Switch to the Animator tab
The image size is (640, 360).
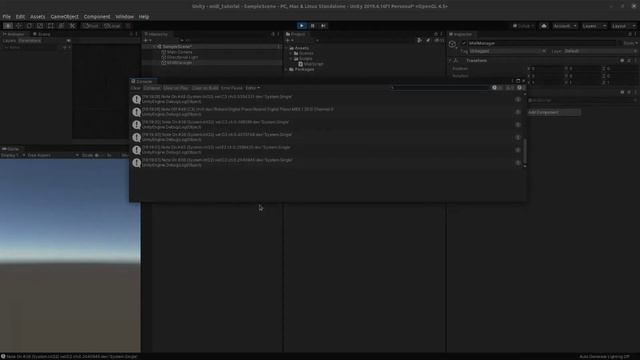(15, 34)
